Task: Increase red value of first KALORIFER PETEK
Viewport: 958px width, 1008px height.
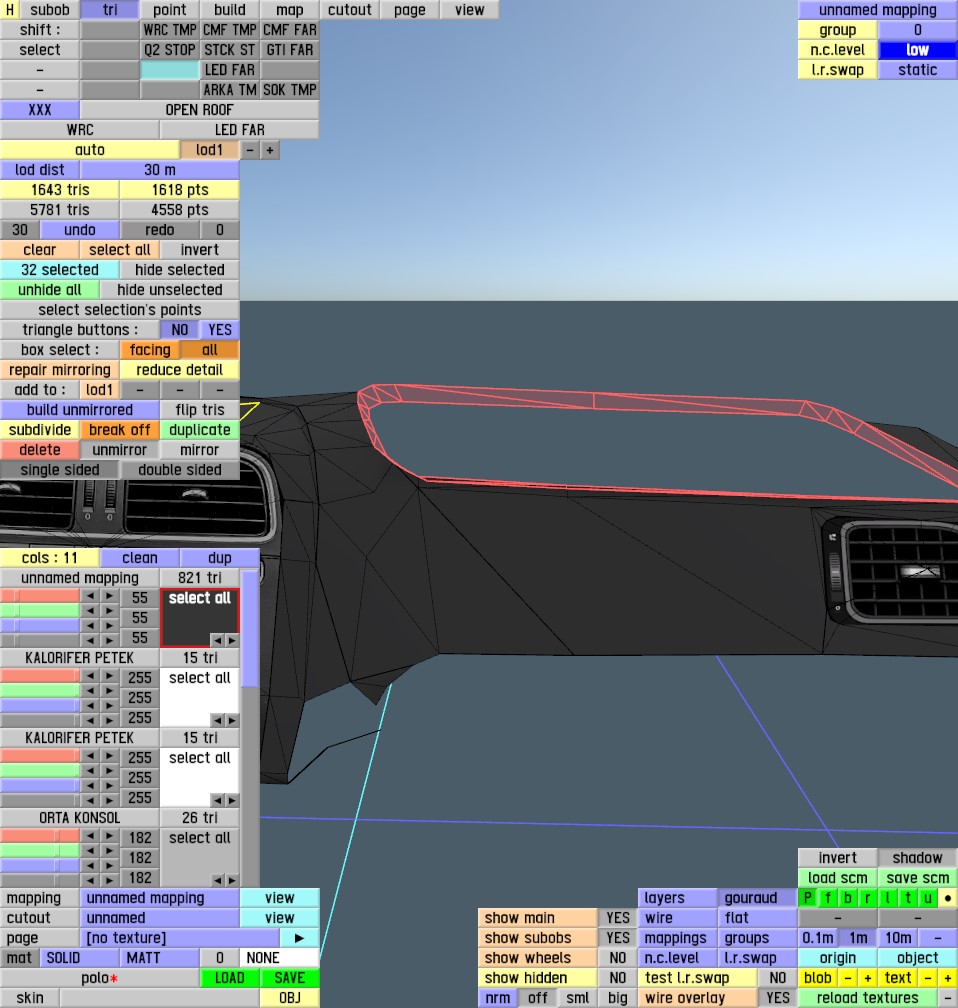Action: click(x=110, y=676)
